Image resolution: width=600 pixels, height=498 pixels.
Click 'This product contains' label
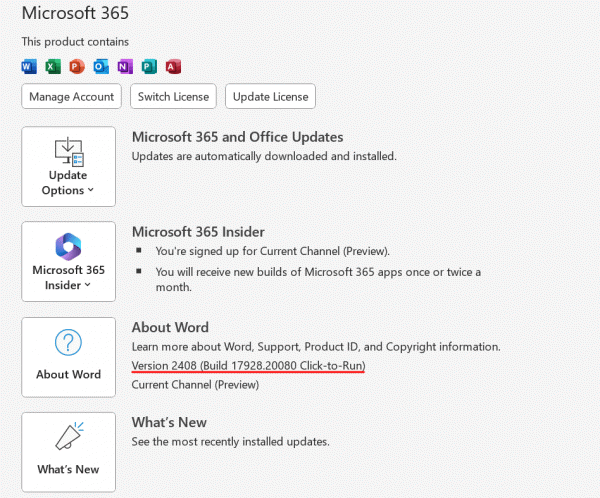(x=75, y=42)
